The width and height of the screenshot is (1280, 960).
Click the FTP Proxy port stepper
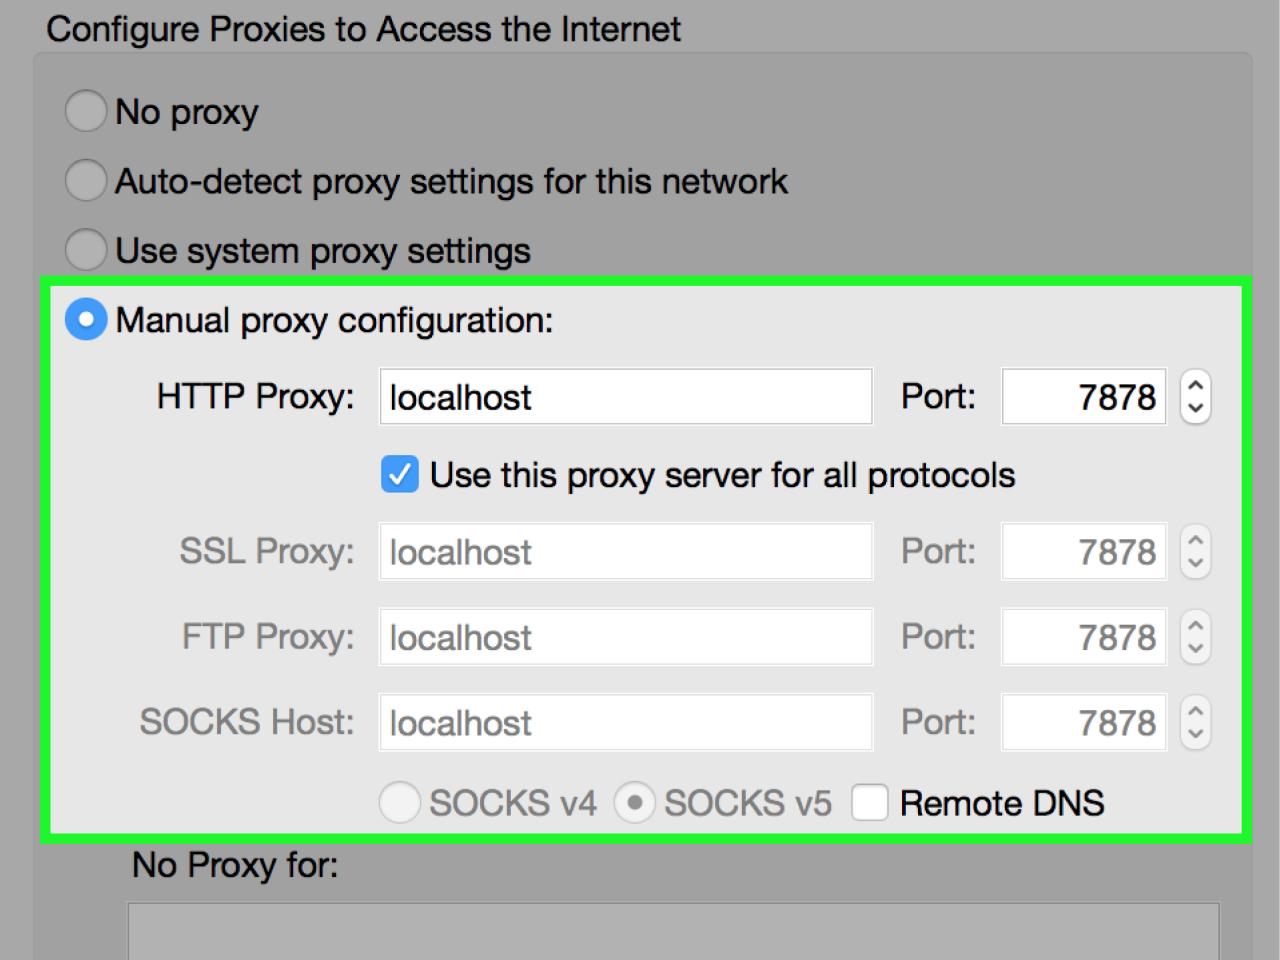tap(1195, 637)
